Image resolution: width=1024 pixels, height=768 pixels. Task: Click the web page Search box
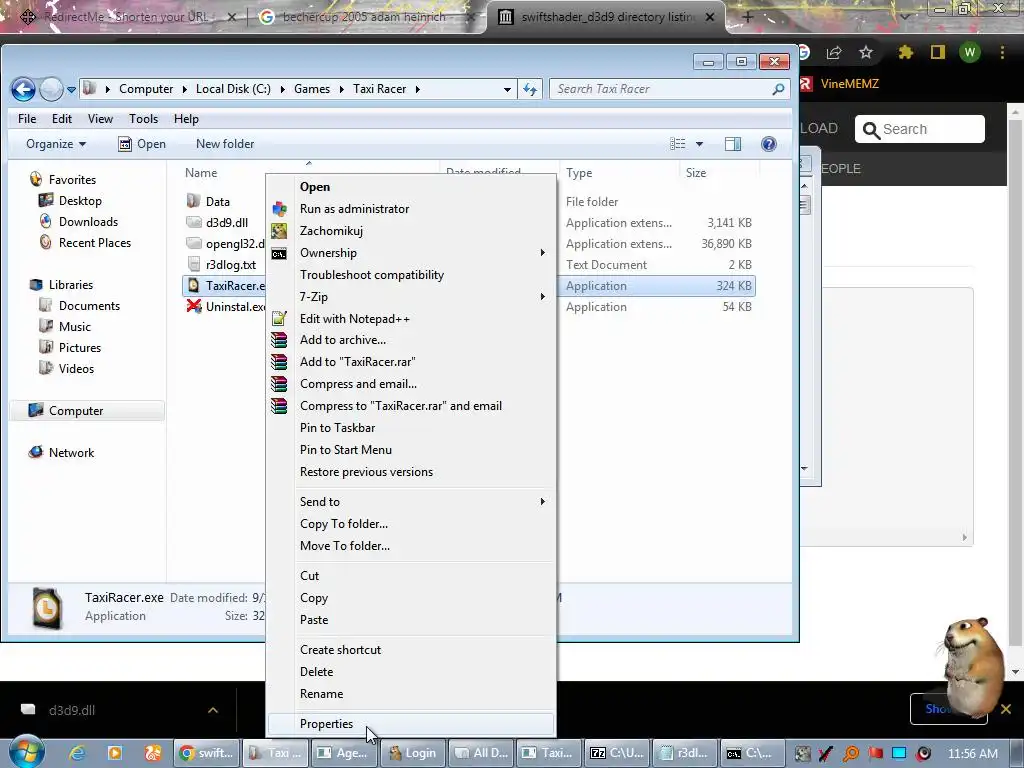[920, 129]
